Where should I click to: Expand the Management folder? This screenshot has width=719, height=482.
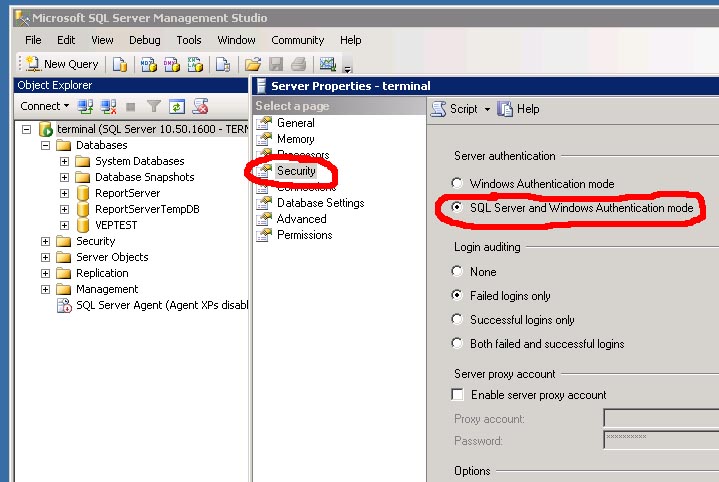pyautogui.click(x=45, y=290)
